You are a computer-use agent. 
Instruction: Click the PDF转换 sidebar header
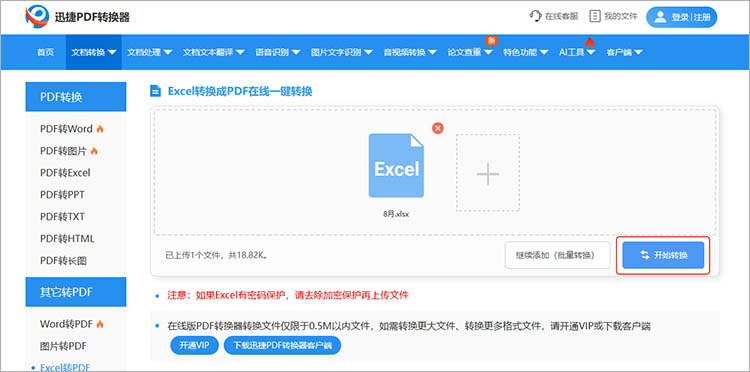tap(76, 97)
